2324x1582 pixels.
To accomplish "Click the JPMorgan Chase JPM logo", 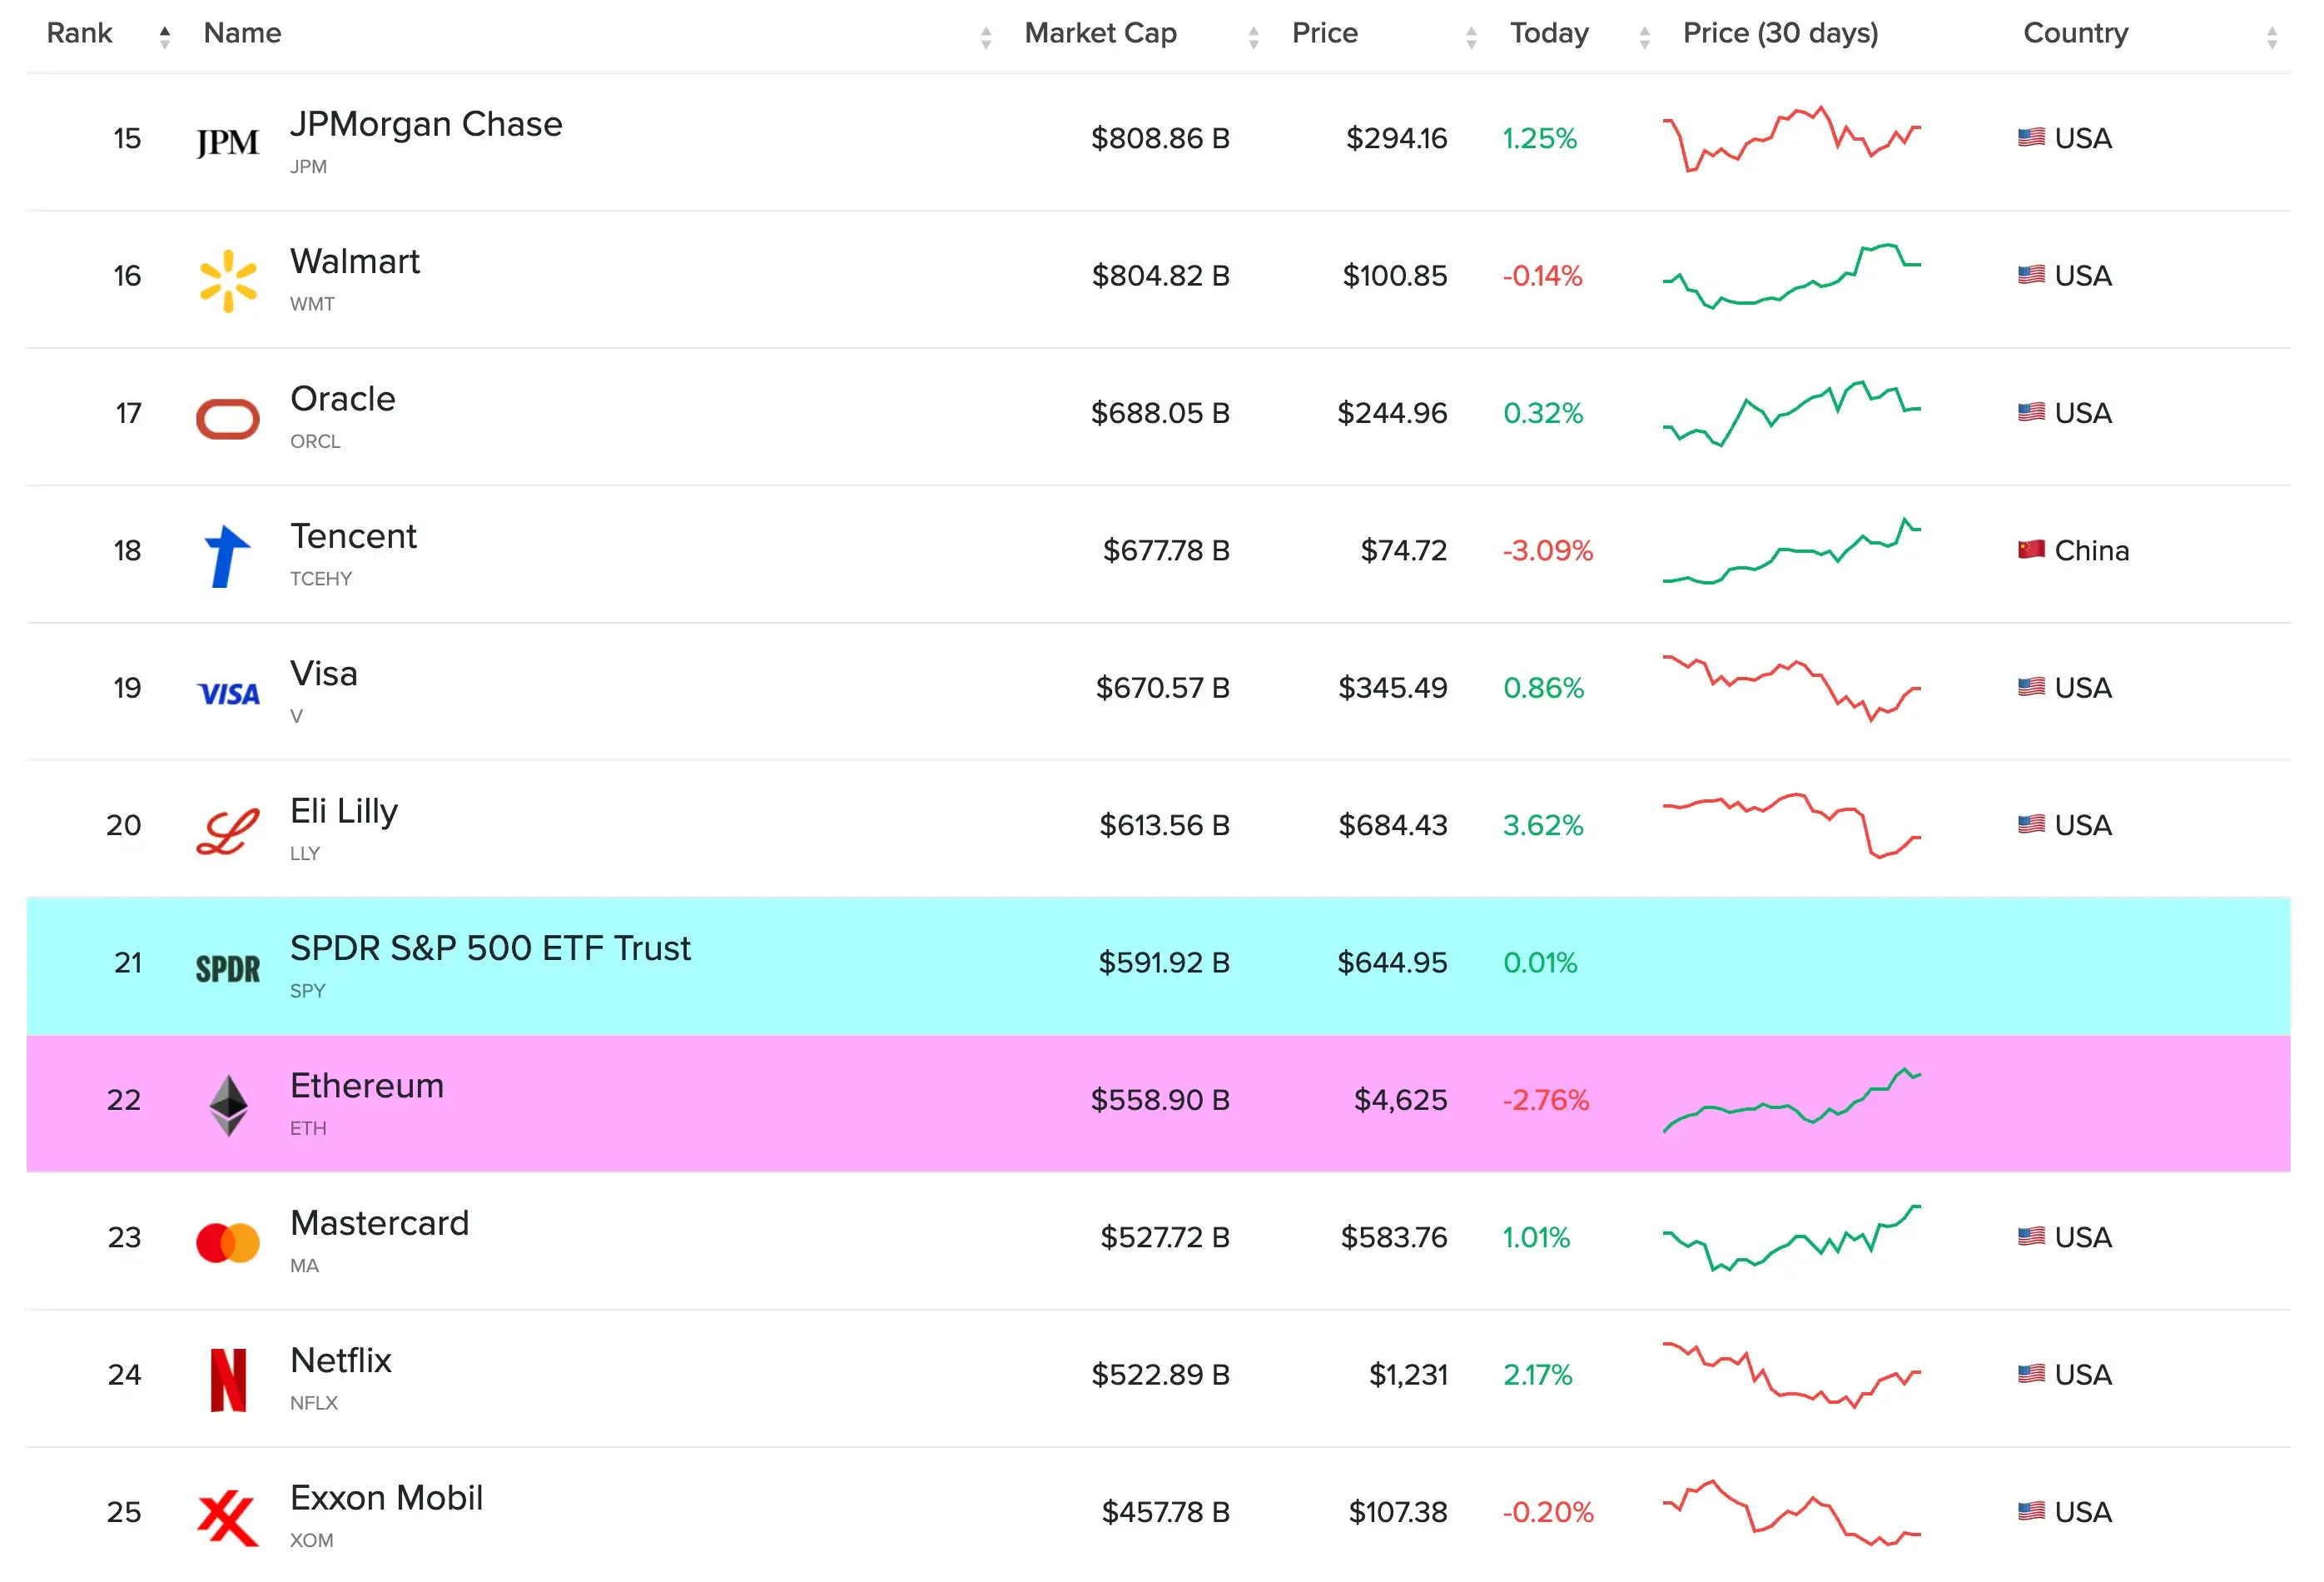I will [227, 142].
